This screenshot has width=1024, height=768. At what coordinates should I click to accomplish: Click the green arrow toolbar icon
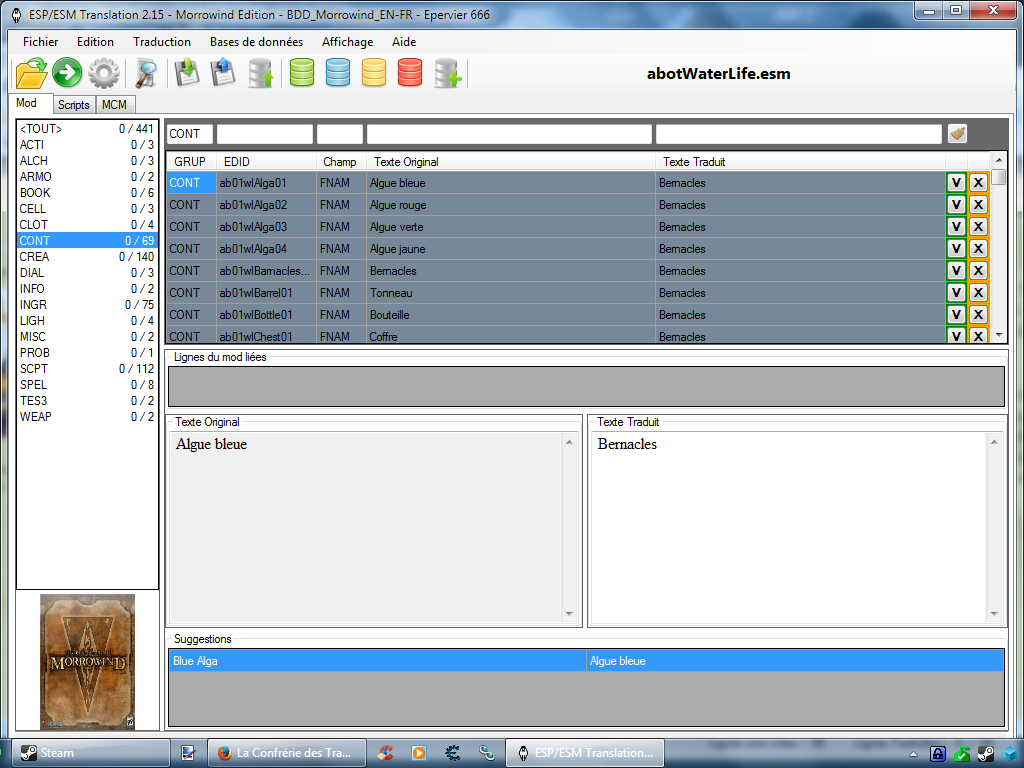click(67, 72)
